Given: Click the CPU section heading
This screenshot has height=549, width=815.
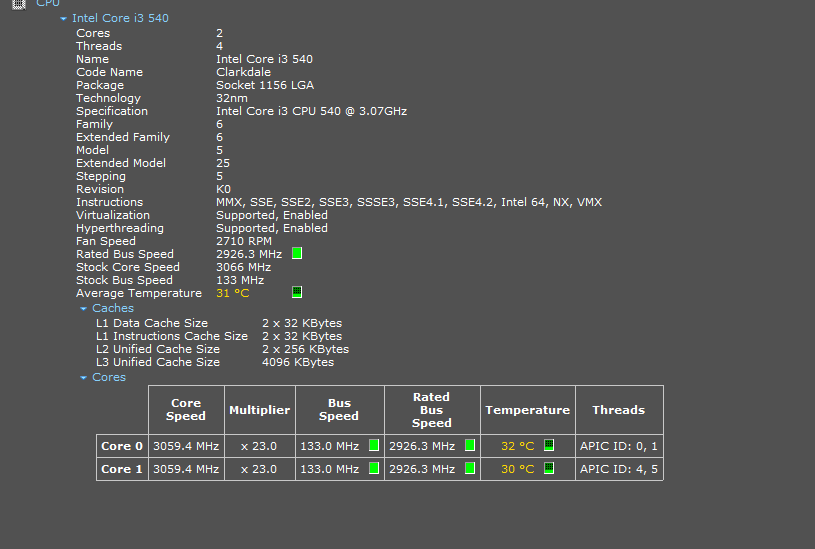Looking at the screenshot, I should pos(48,4).
